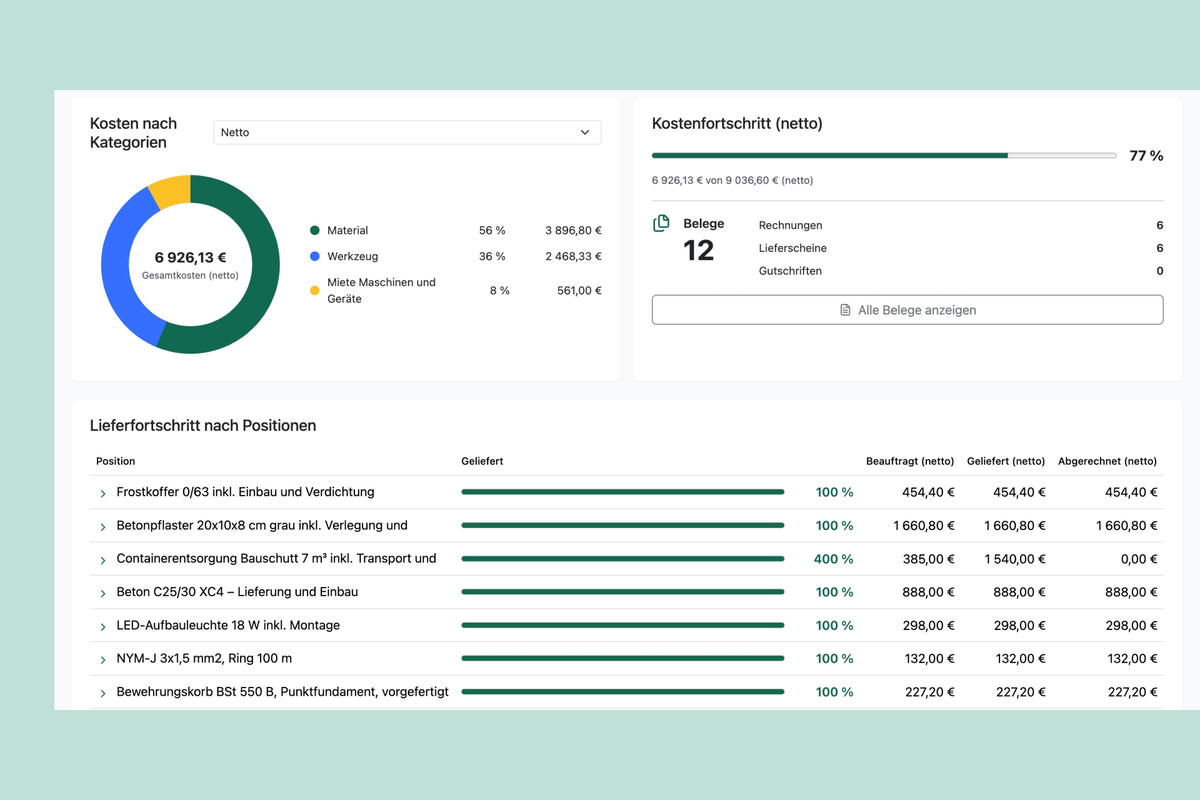Click the Lieferfortschritt nach Positionen heading
Image resolution: width=1200 pixels, height=800 pixels.
coord(203,426)
